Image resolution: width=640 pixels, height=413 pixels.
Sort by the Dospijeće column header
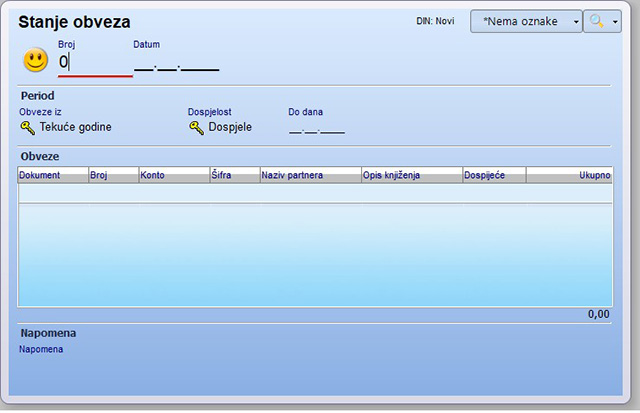[494, 175]
